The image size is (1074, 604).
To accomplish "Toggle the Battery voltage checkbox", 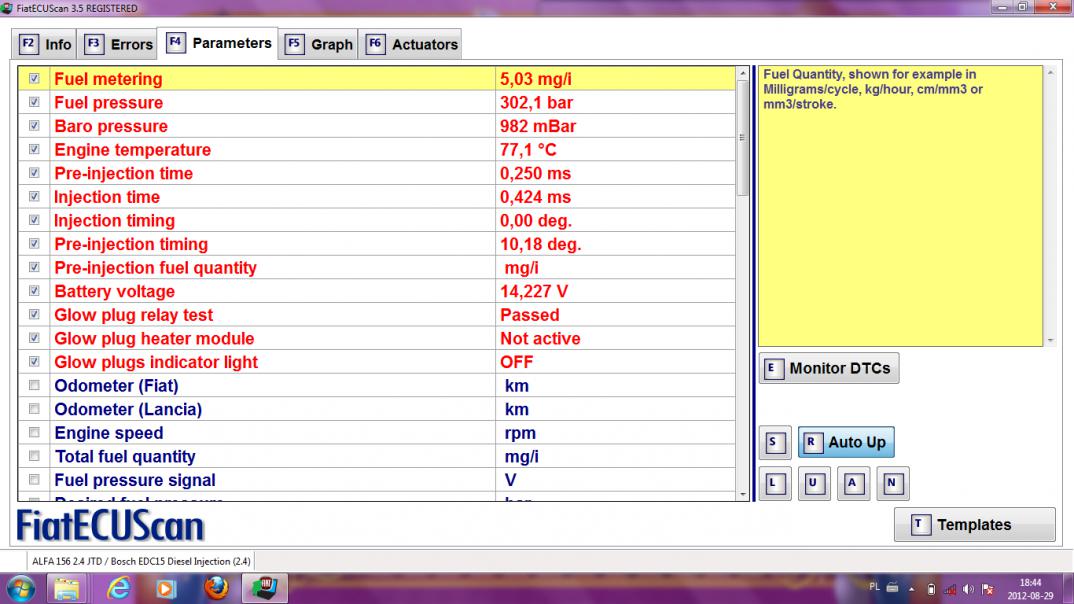I will point(34,291).
